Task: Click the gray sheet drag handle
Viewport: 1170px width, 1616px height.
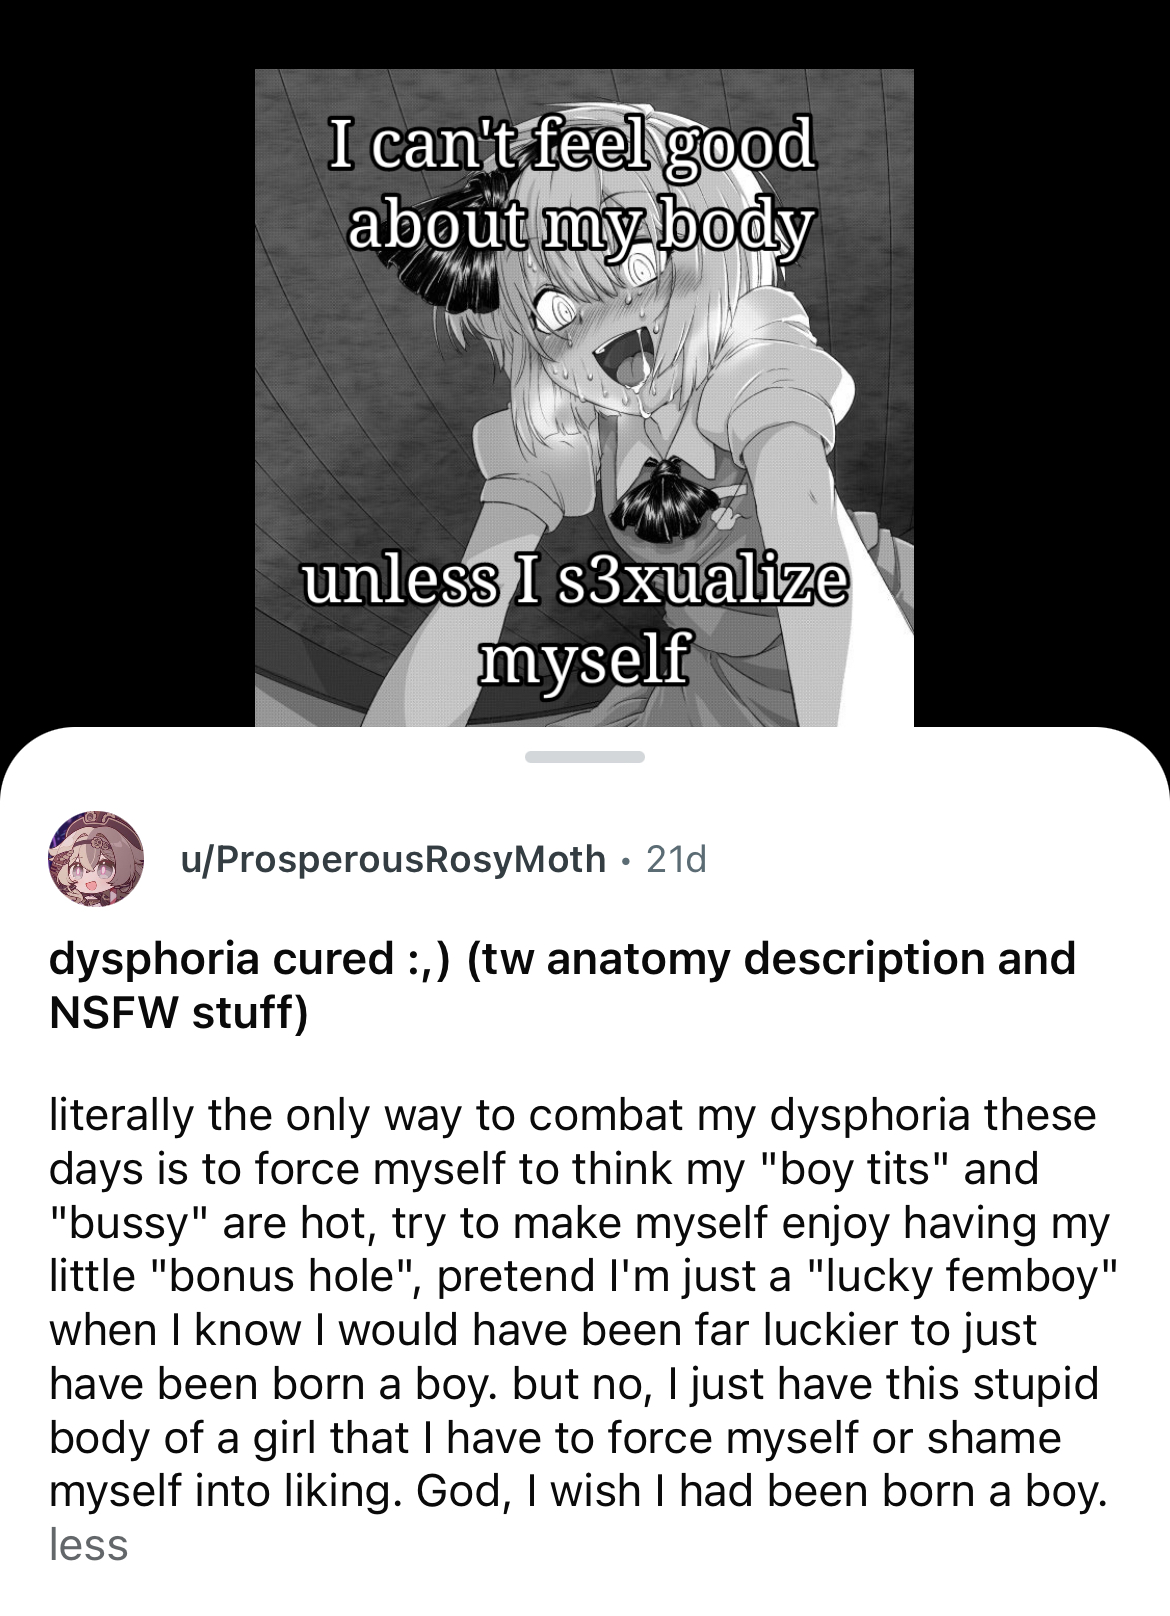Action: click(585, 757)
